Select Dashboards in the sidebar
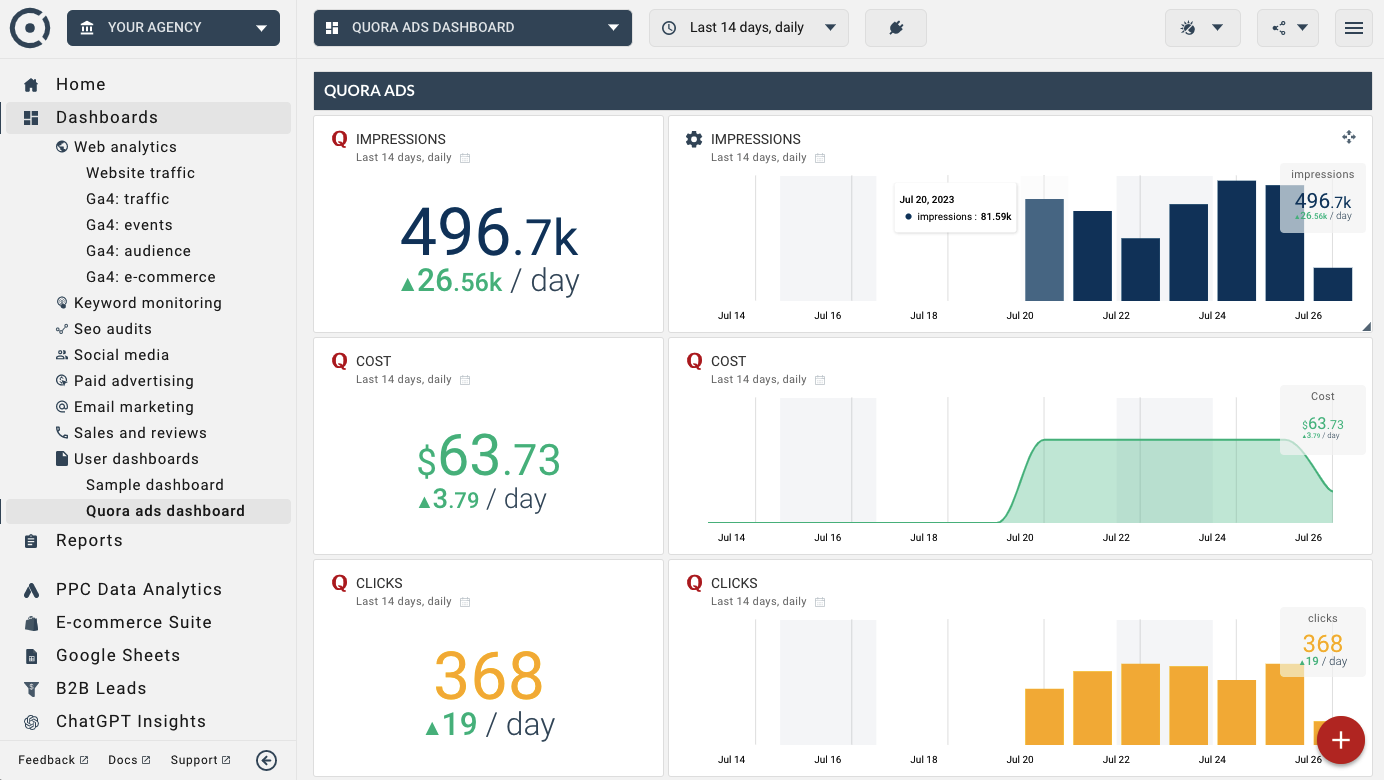This screenshot has width=1384, height=780. 148,118
